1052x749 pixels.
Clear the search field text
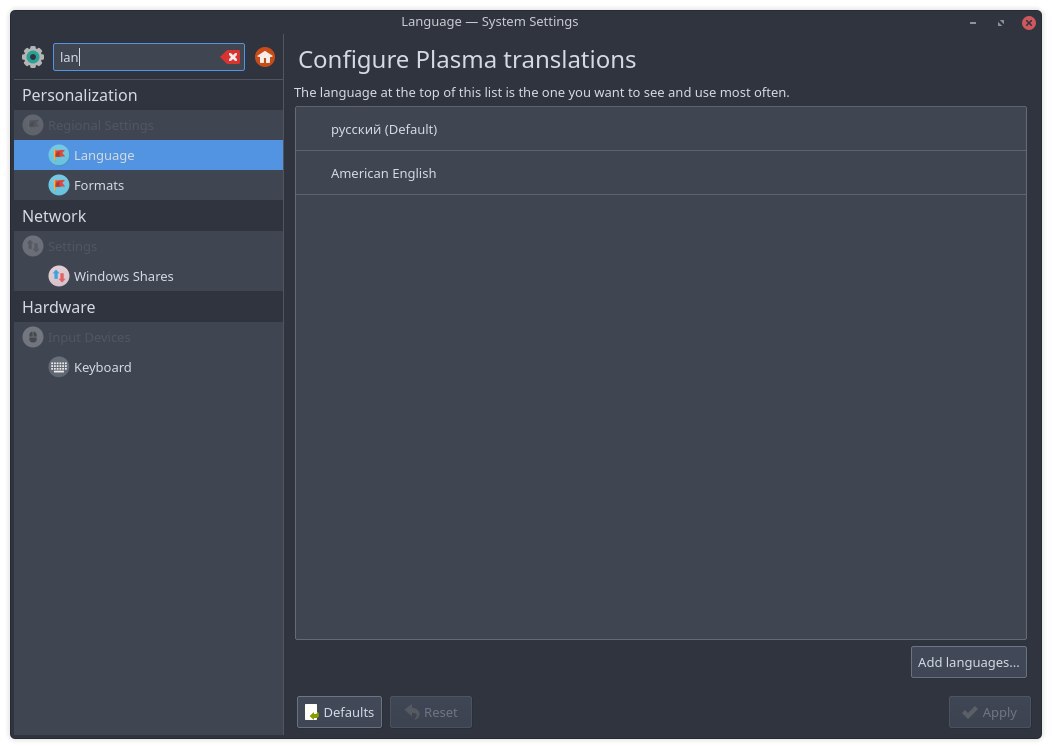coord(231,57)
